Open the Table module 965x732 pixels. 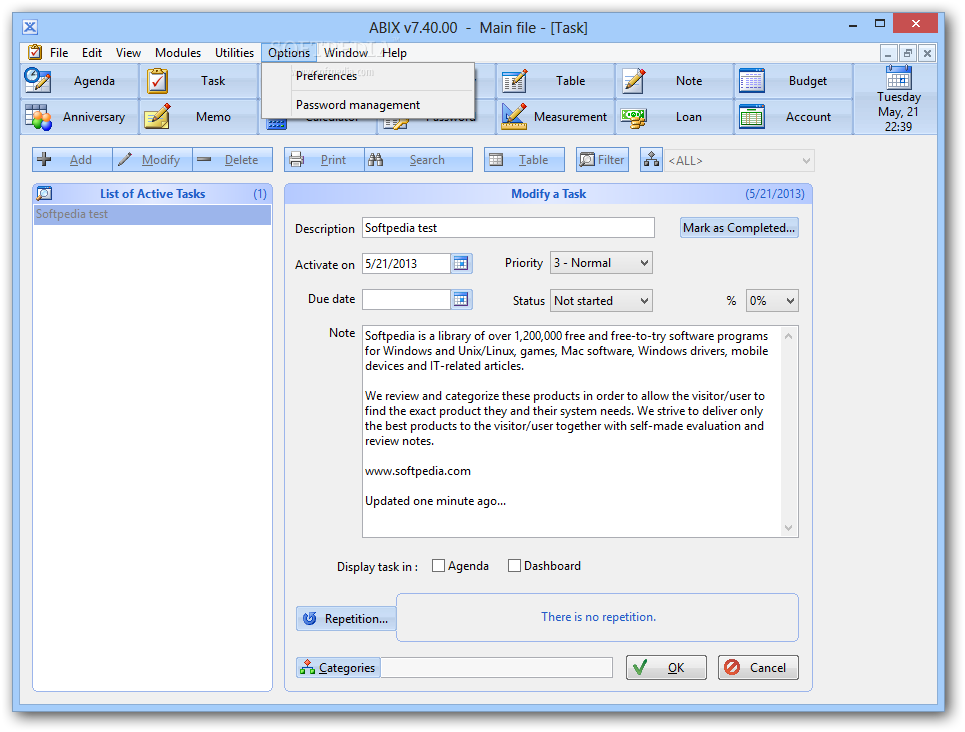556,81
